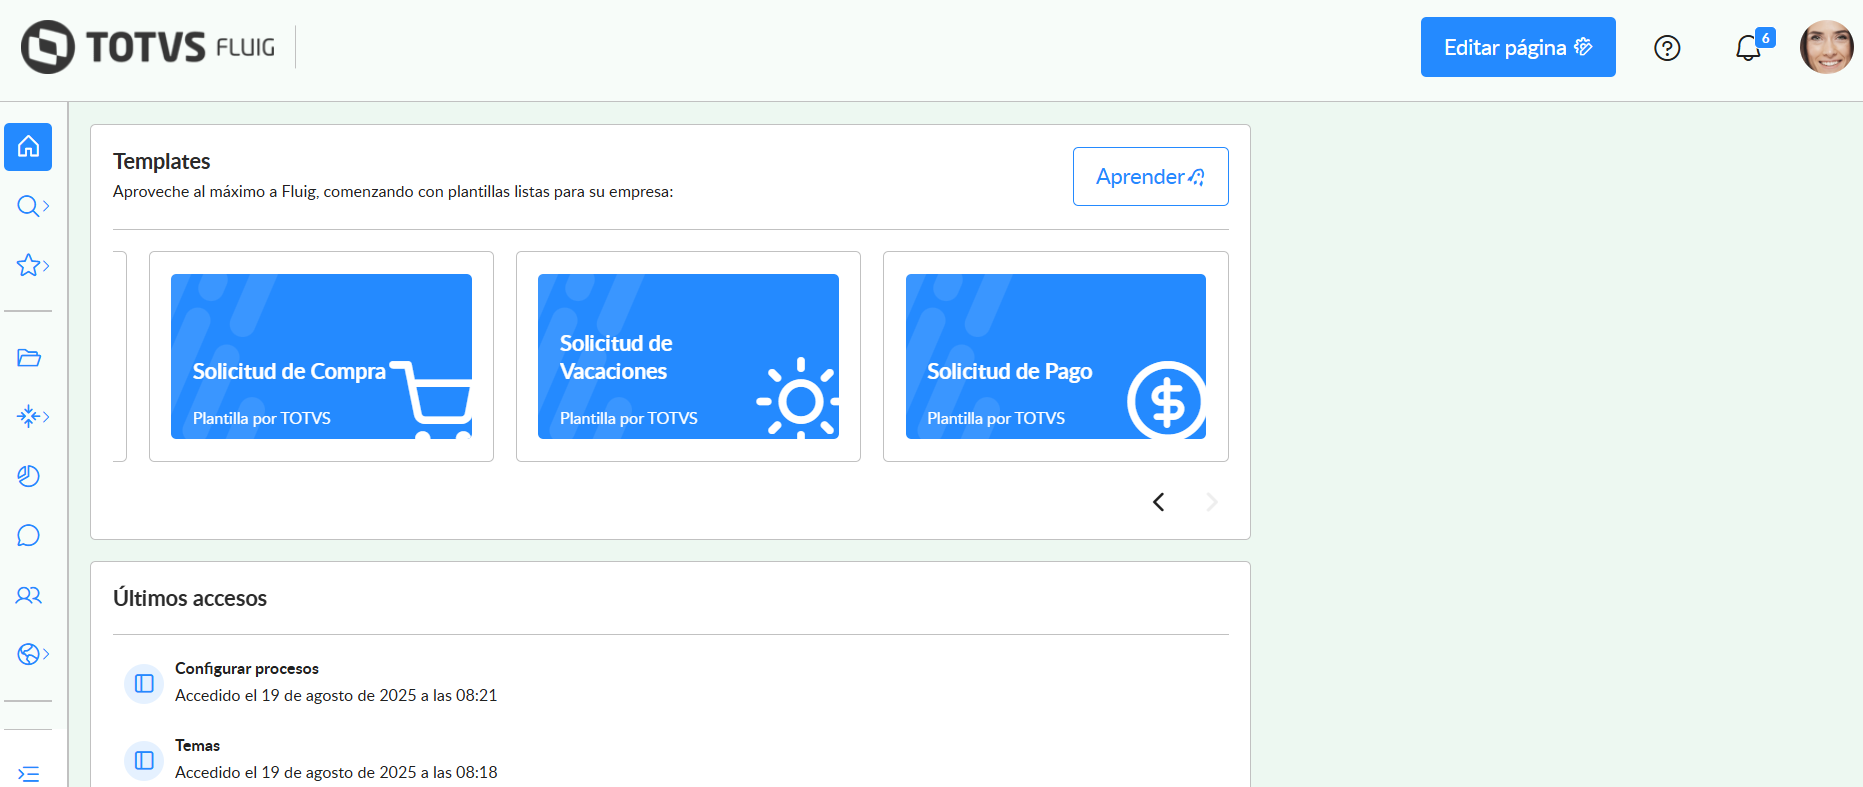Expand the sidebar menu with bottom icon
Viewport: 1863px width, 787px height.
click(x=29, y=773)
